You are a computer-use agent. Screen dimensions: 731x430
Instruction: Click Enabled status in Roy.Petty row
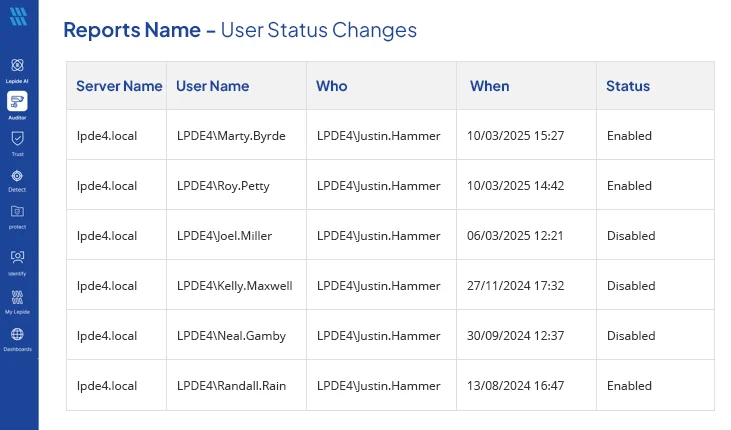(x=629, y=186)
